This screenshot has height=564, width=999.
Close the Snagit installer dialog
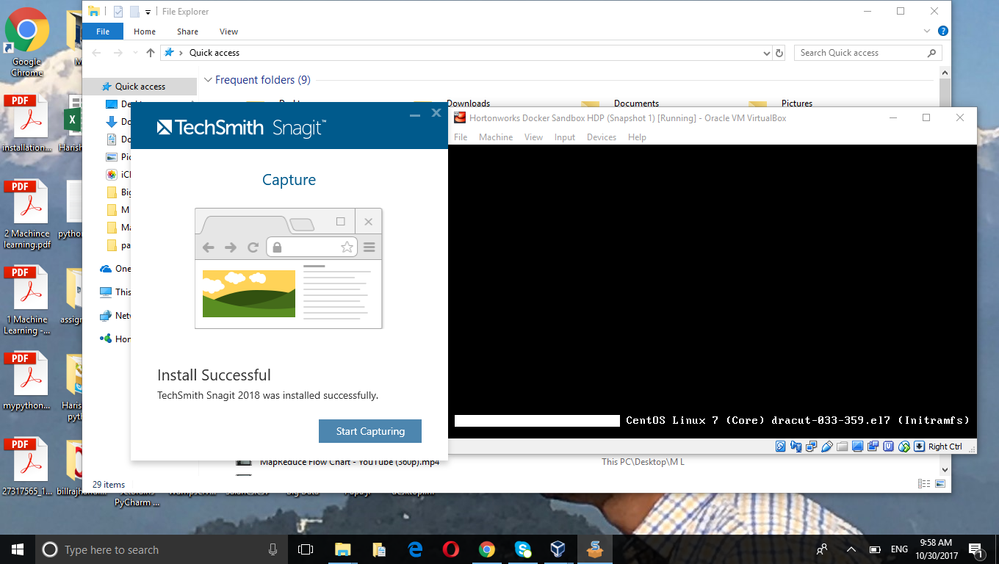click(436, 113)
